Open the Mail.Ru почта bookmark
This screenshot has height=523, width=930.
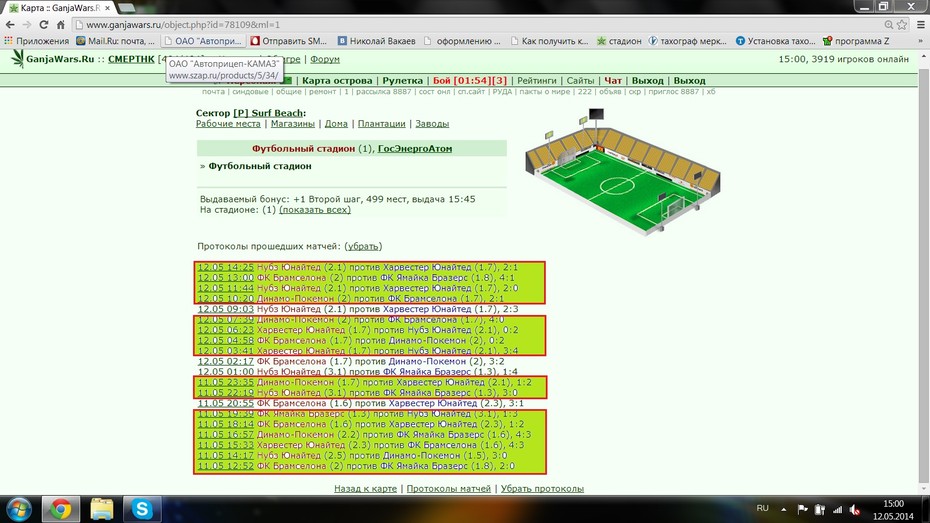pos(115,41)
